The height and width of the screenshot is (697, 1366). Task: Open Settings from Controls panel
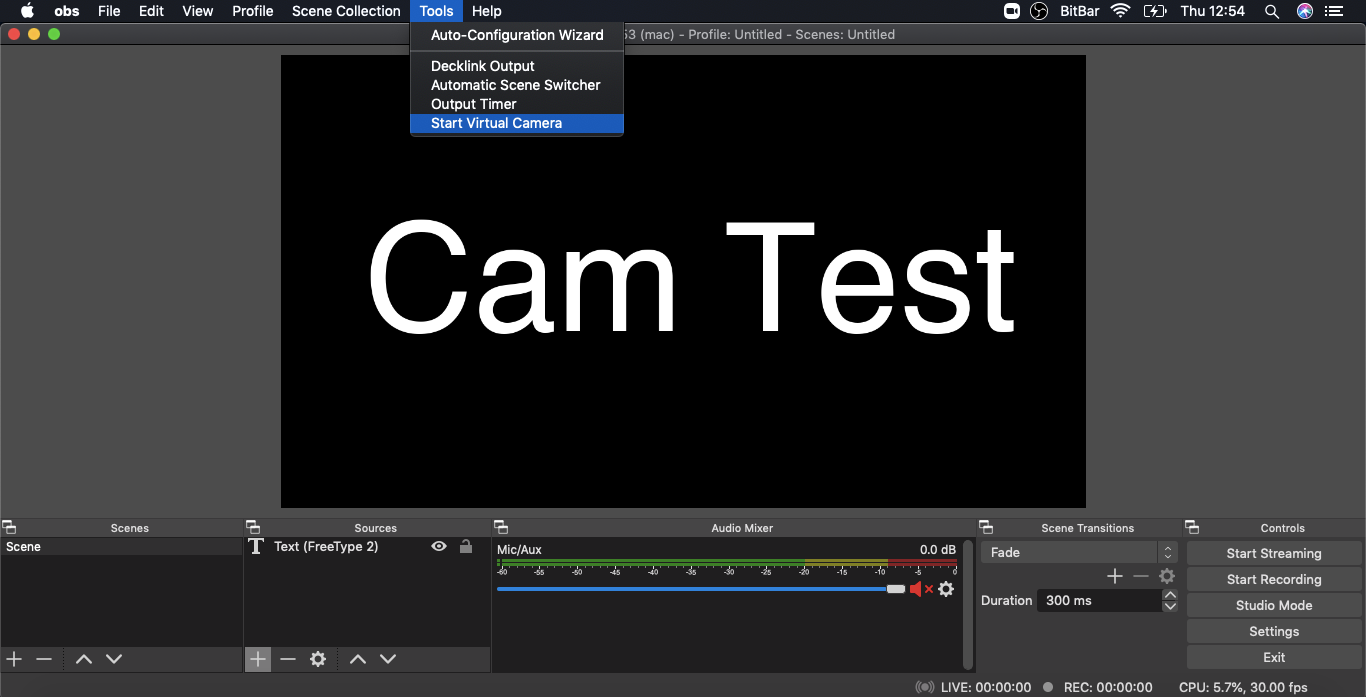point(1274,631)
